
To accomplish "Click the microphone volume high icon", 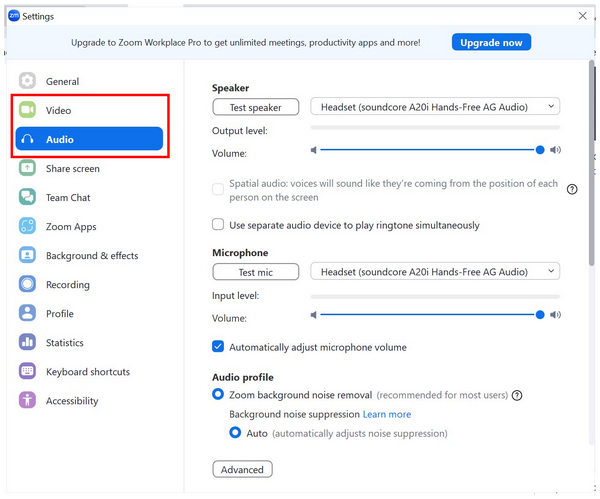I will click(555, 315).
